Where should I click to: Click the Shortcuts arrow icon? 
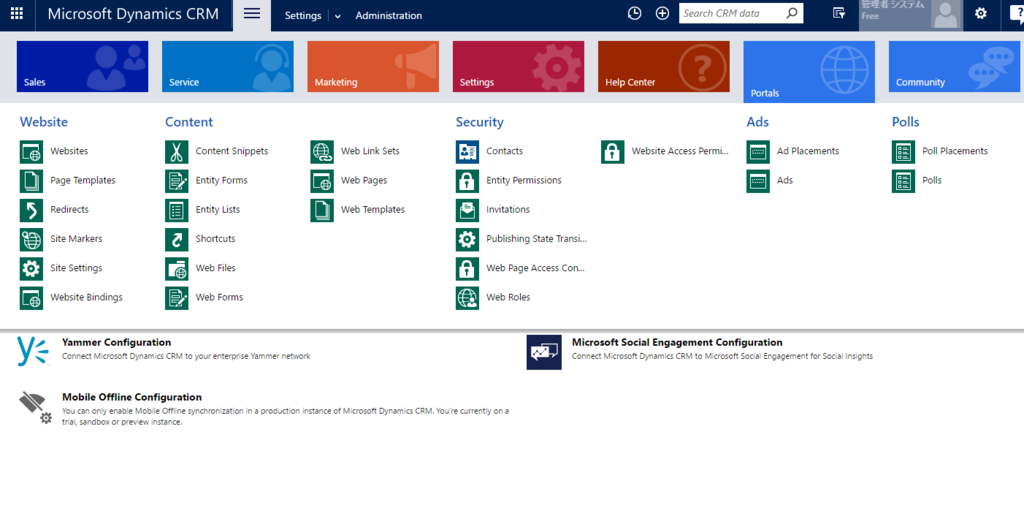[176, 240]
